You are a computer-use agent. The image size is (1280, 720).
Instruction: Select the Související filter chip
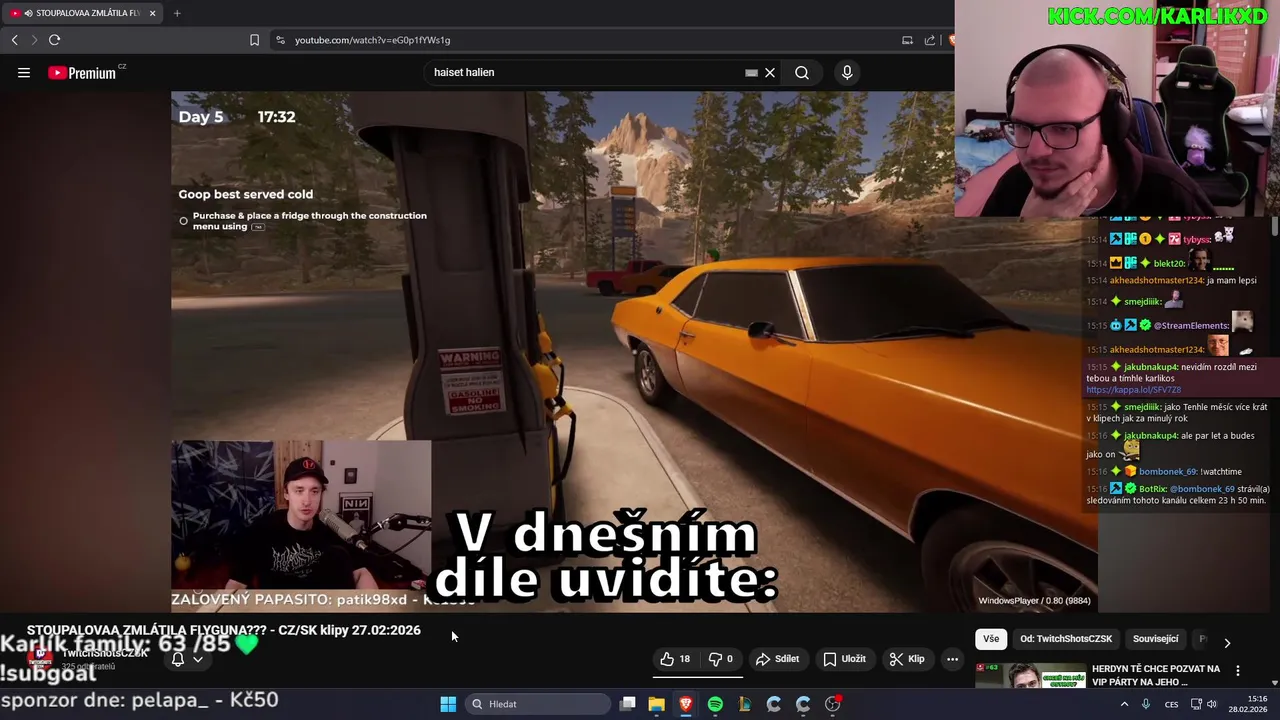(x=1155, y=639)
